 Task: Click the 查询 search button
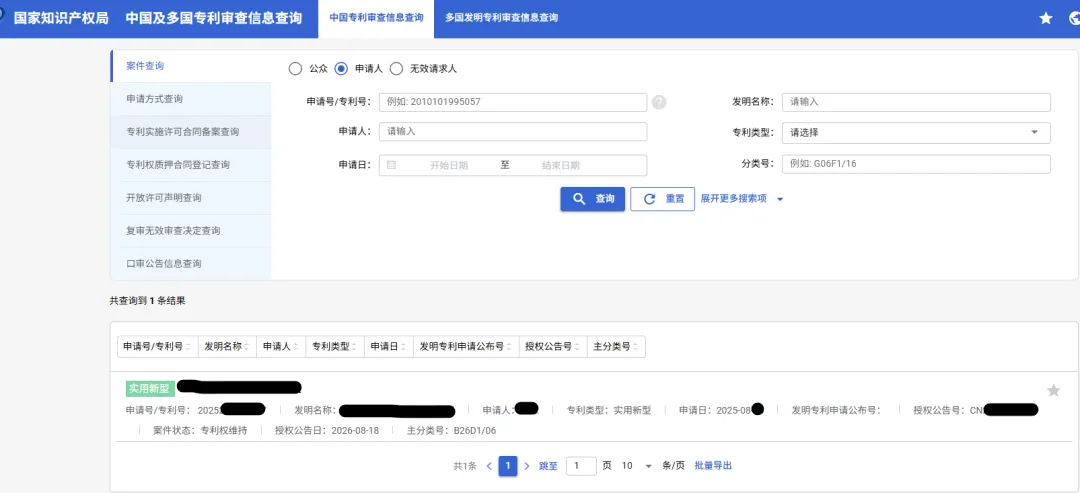[592, 199]
